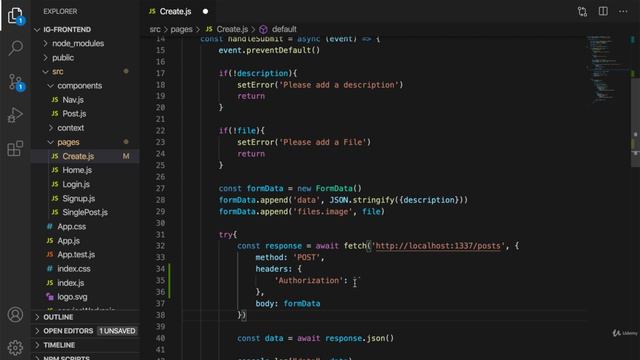Open the Explorer view icon

[16, 16]
